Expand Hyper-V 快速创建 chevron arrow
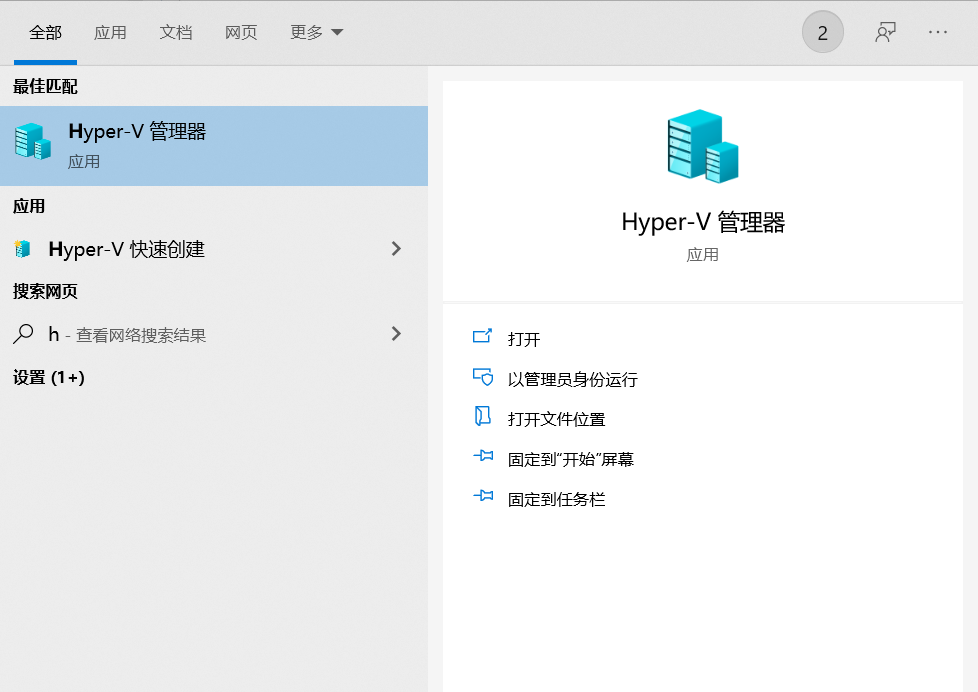This screenshot has width=978, height=692. [x=396, y=249]
